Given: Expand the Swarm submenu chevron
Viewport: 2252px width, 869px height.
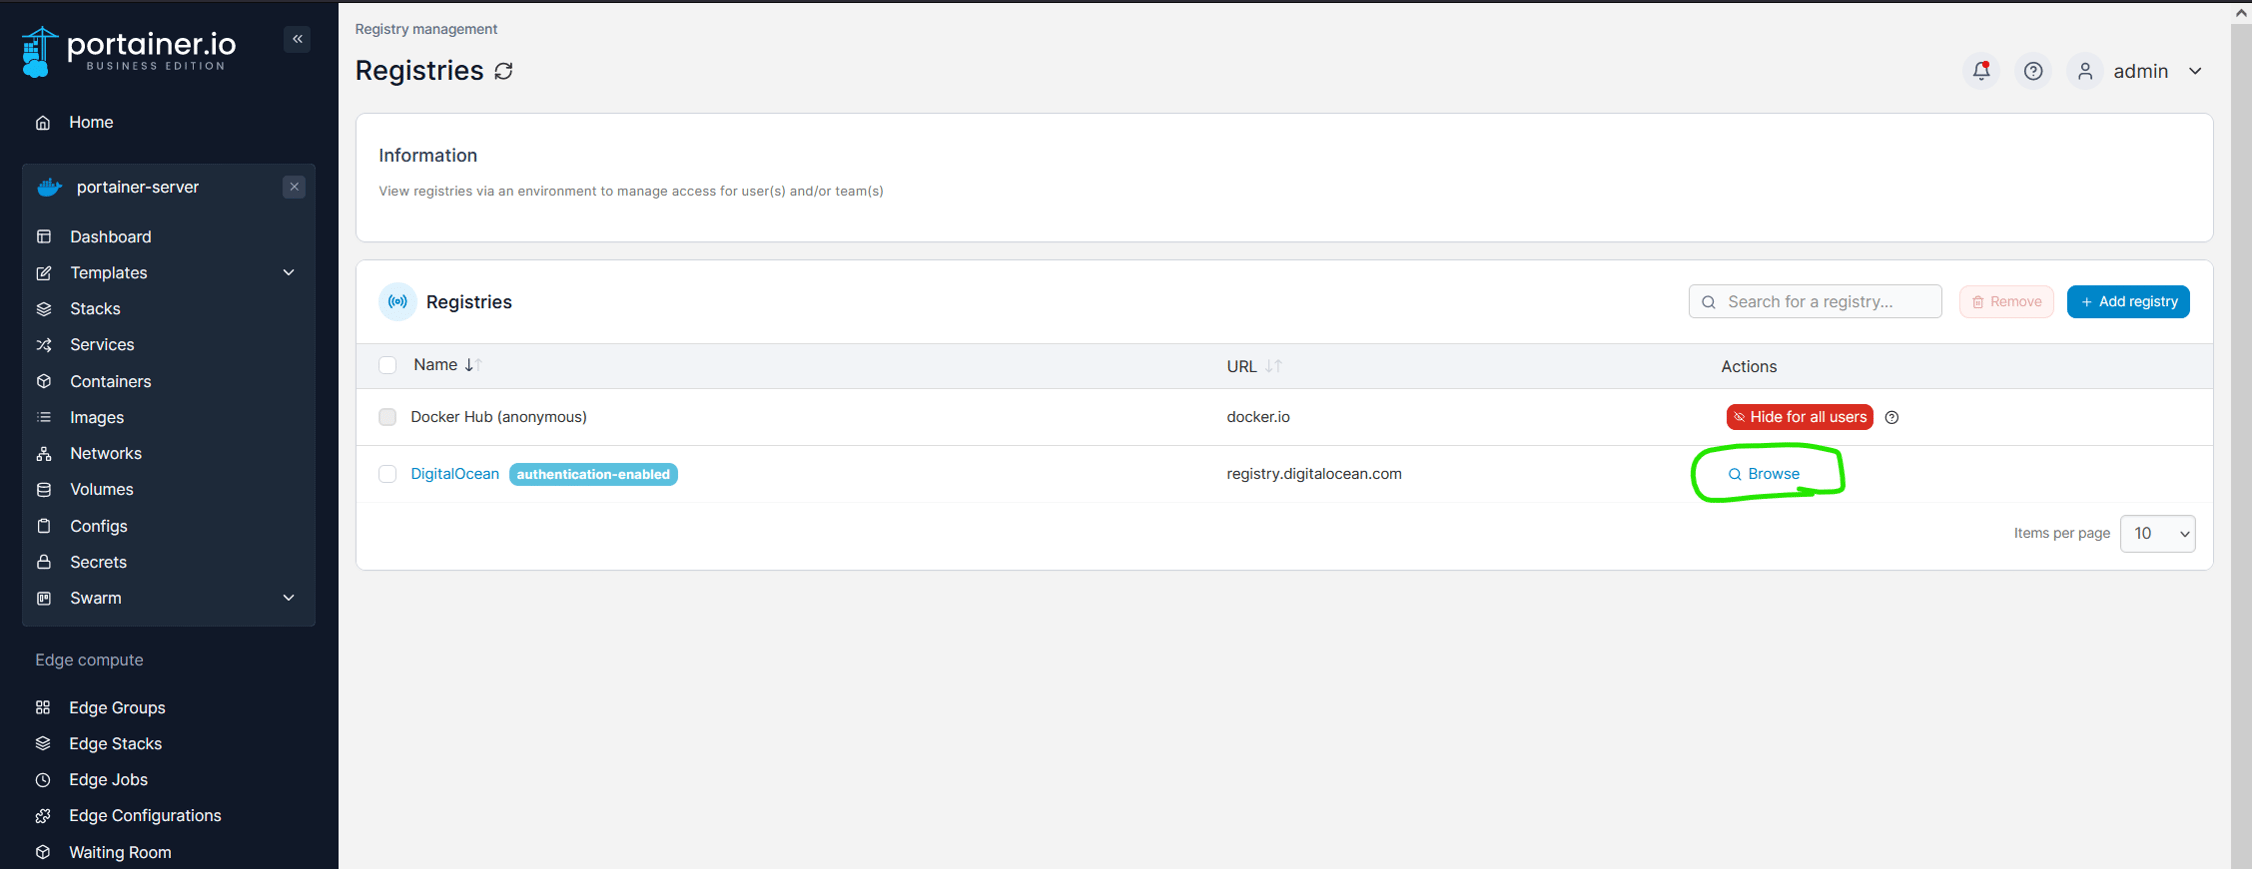Looking at the screenshot, I should (289, 598).
